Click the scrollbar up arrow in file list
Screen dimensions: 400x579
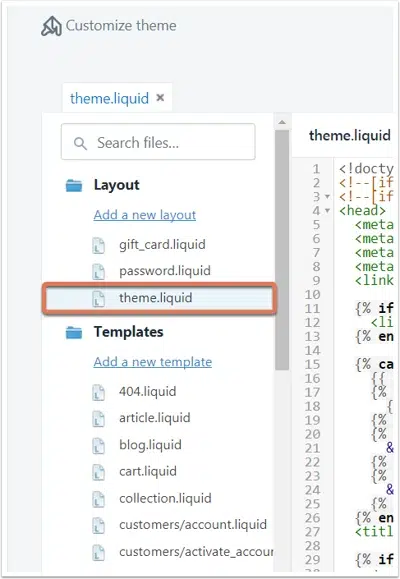[282, 122]
